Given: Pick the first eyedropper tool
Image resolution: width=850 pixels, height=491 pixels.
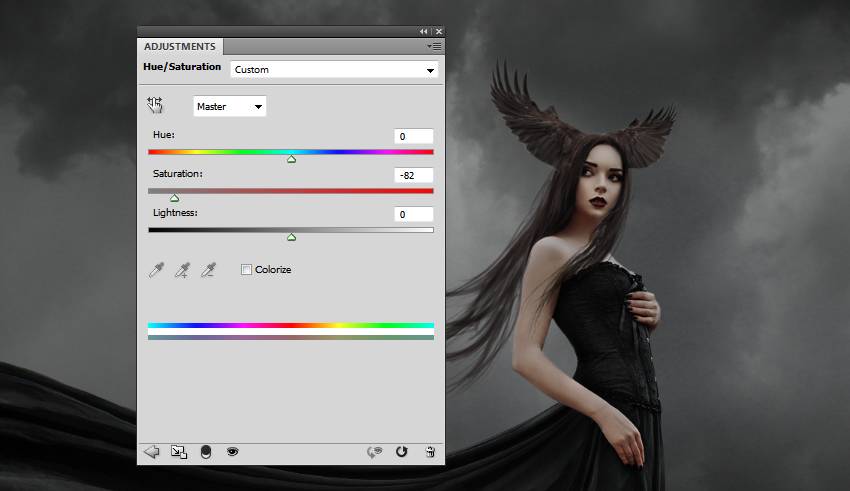Looking at the screenshot, I should click(x=156, y=270).
